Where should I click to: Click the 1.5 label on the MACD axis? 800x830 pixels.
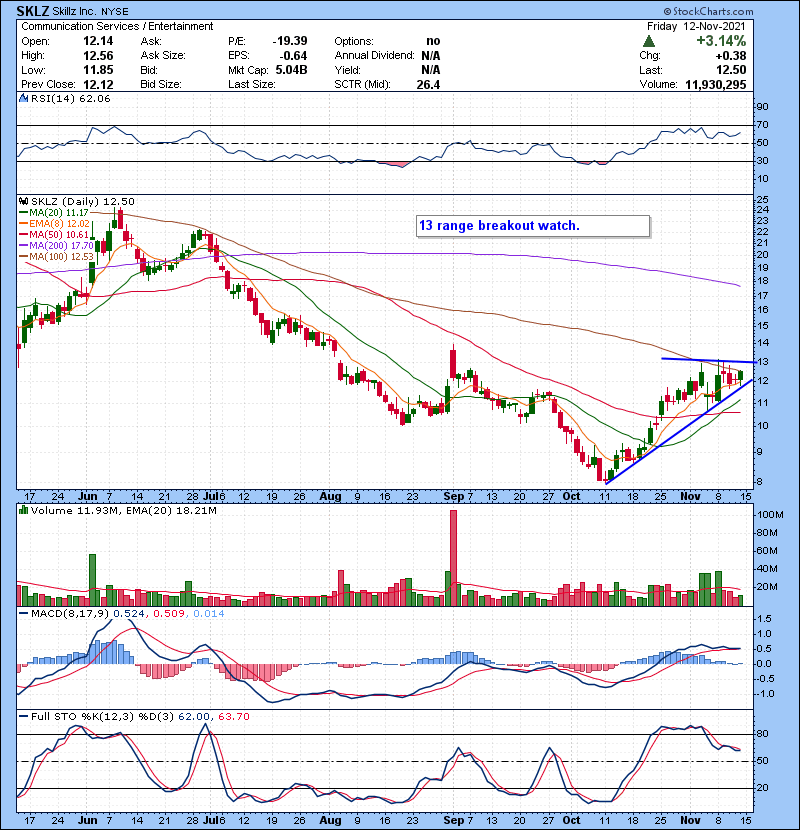765,619
